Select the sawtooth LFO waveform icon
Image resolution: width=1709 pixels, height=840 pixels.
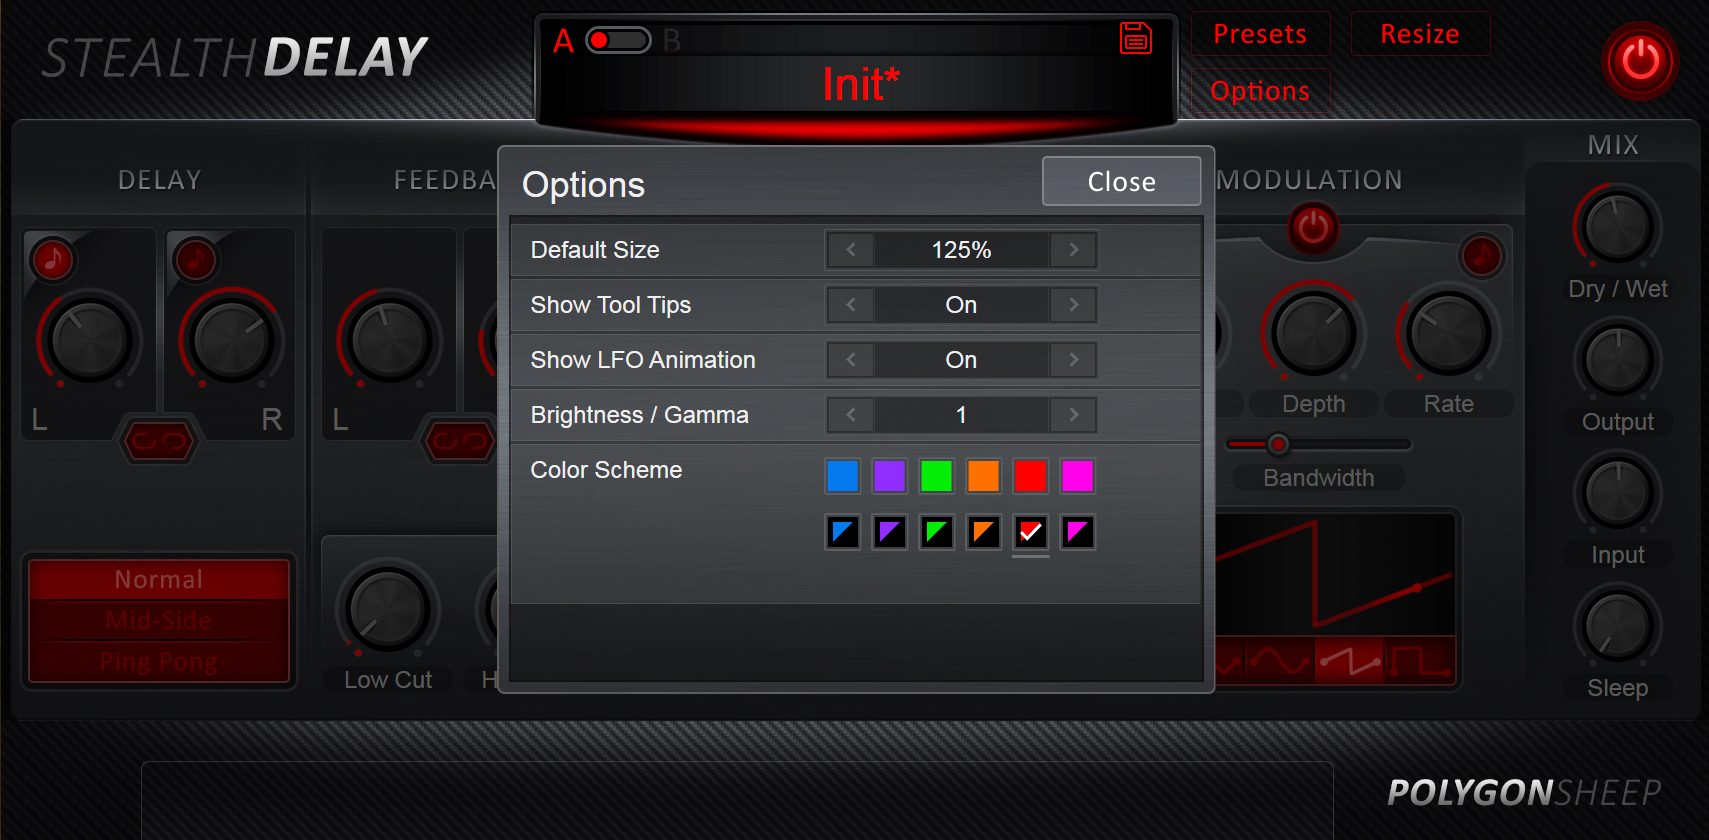click(x=1349, y=661)
